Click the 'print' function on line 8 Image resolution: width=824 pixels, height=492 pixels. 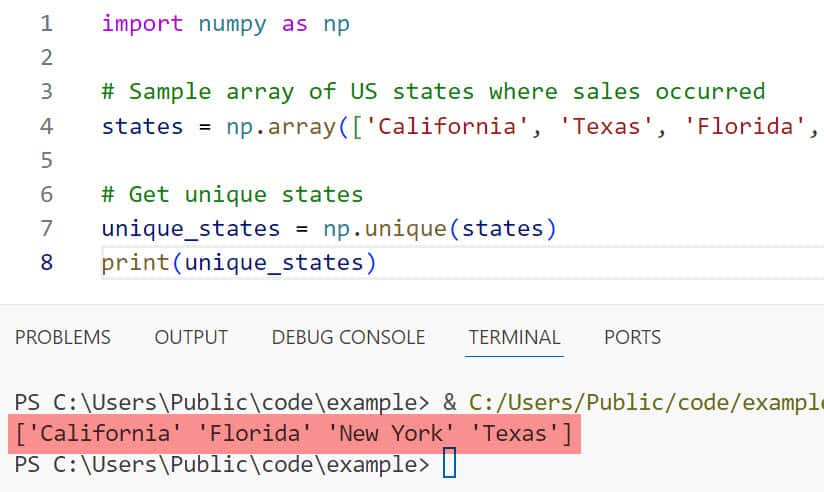[x=136, y=263]
